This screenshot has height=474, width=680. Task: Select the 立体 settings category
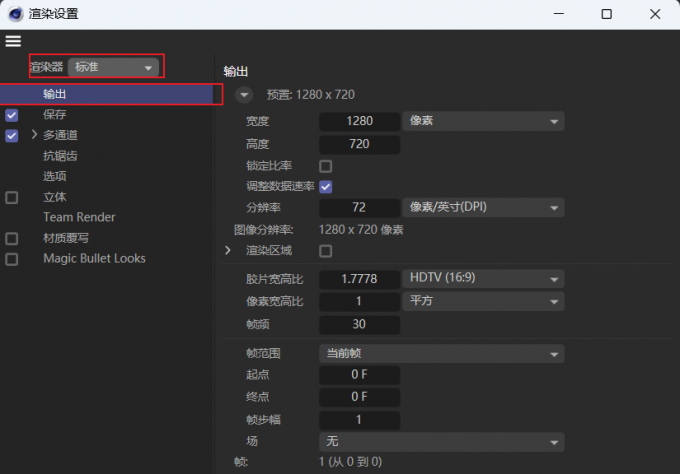[x=55, y=197]
